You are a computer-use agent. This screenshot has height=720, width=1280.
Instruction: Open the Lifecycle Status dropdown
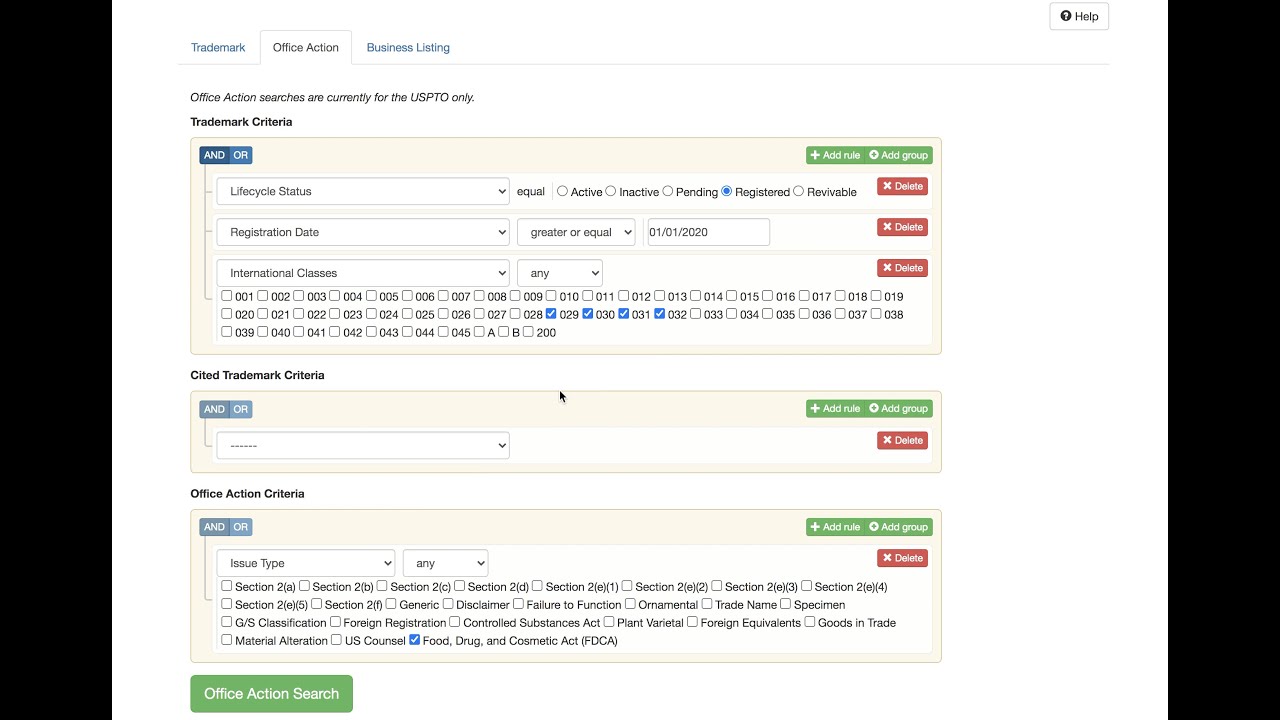click(363, 191)
